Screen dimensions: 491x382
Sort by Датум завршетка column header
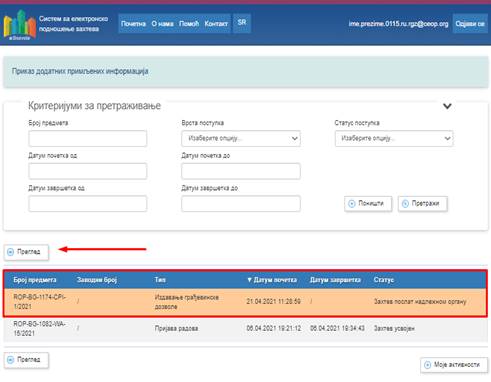[x=335, y=280]
